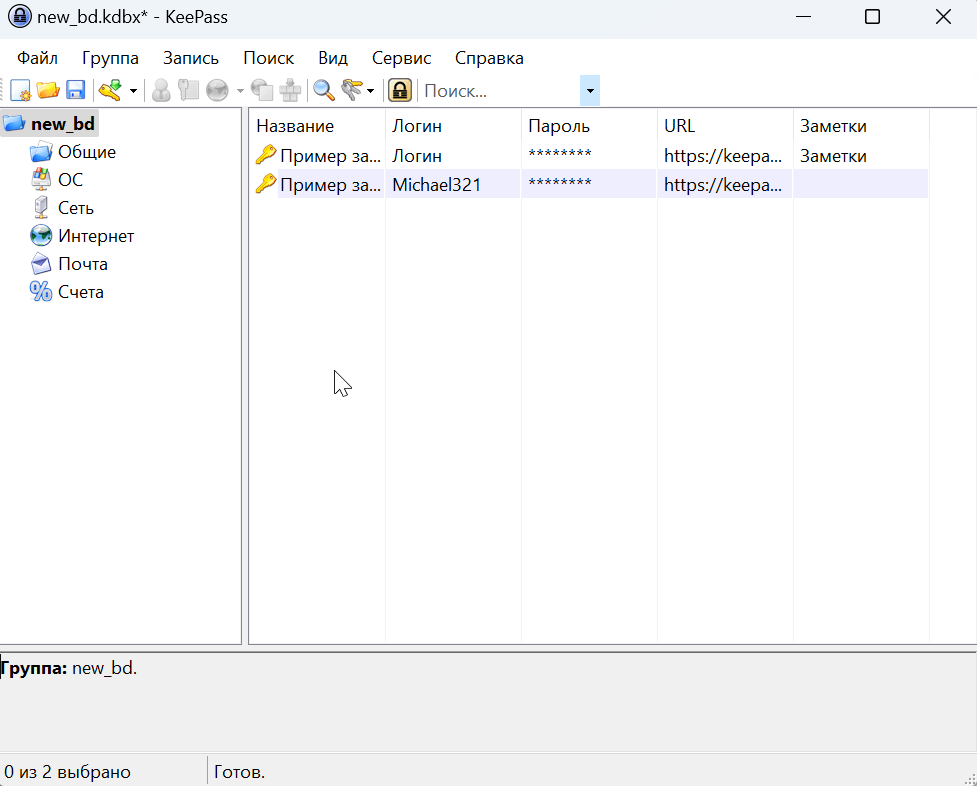Image resolution: width=977 pixels, height=786 pixels.
Task: Click the Show entries keys icon
Action: pos(352,90)
